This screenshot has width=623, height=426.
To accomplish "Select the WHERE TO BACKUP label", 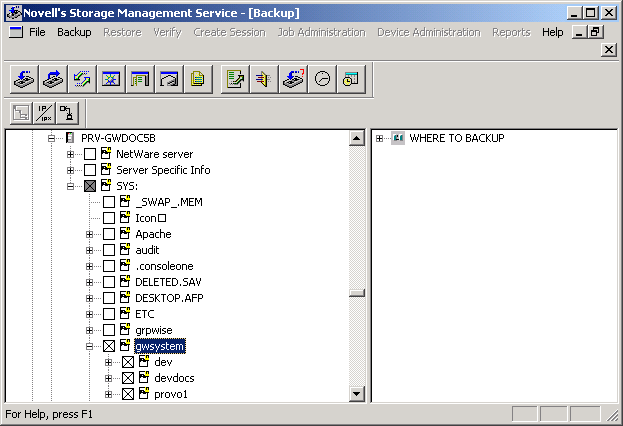I will pyautogui.click(x=457, y=138).
